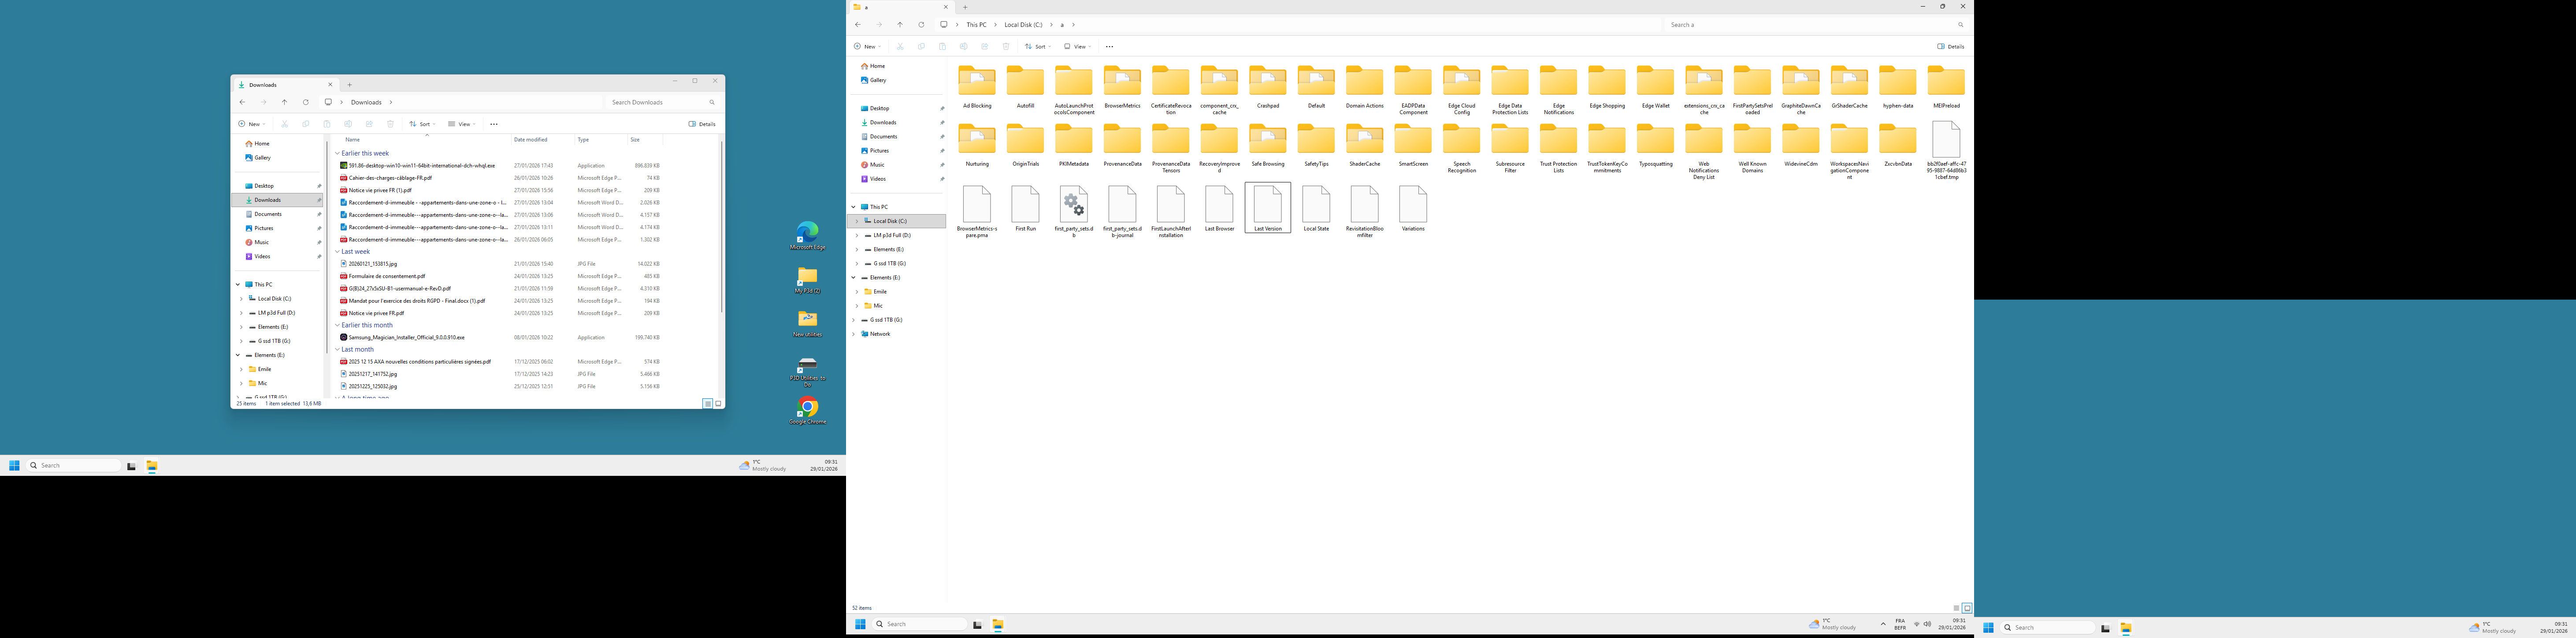Image resolution: width=2576 pixels, height=638 pixels.
Task: Click Google Chrome desktop shortcut
Action: (x=808, y=411)
